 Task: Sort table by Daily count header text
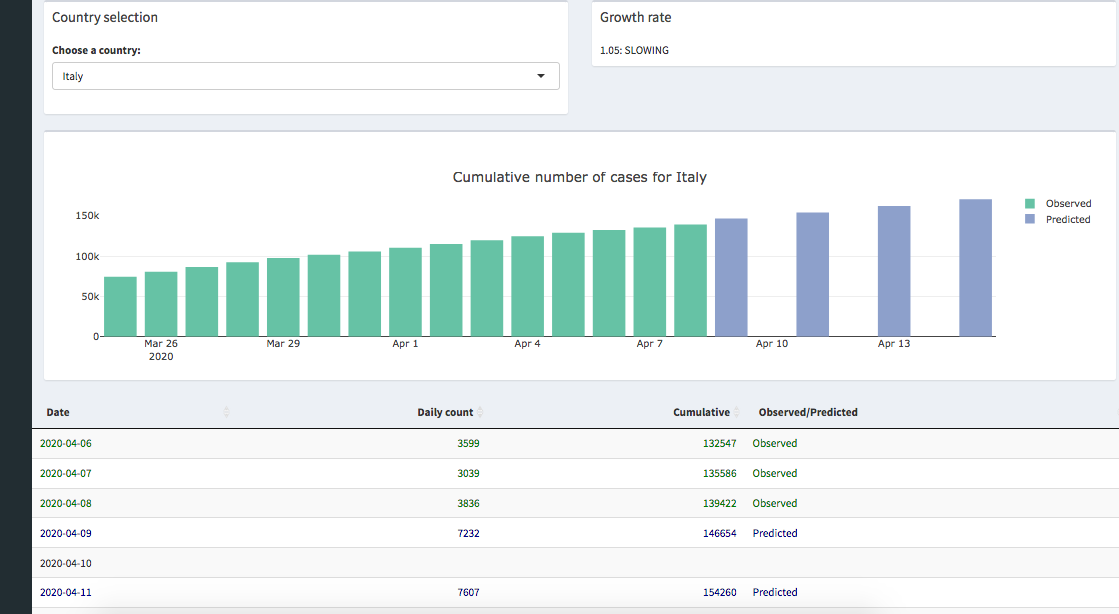pyautogui.click(x=445, y=412)
